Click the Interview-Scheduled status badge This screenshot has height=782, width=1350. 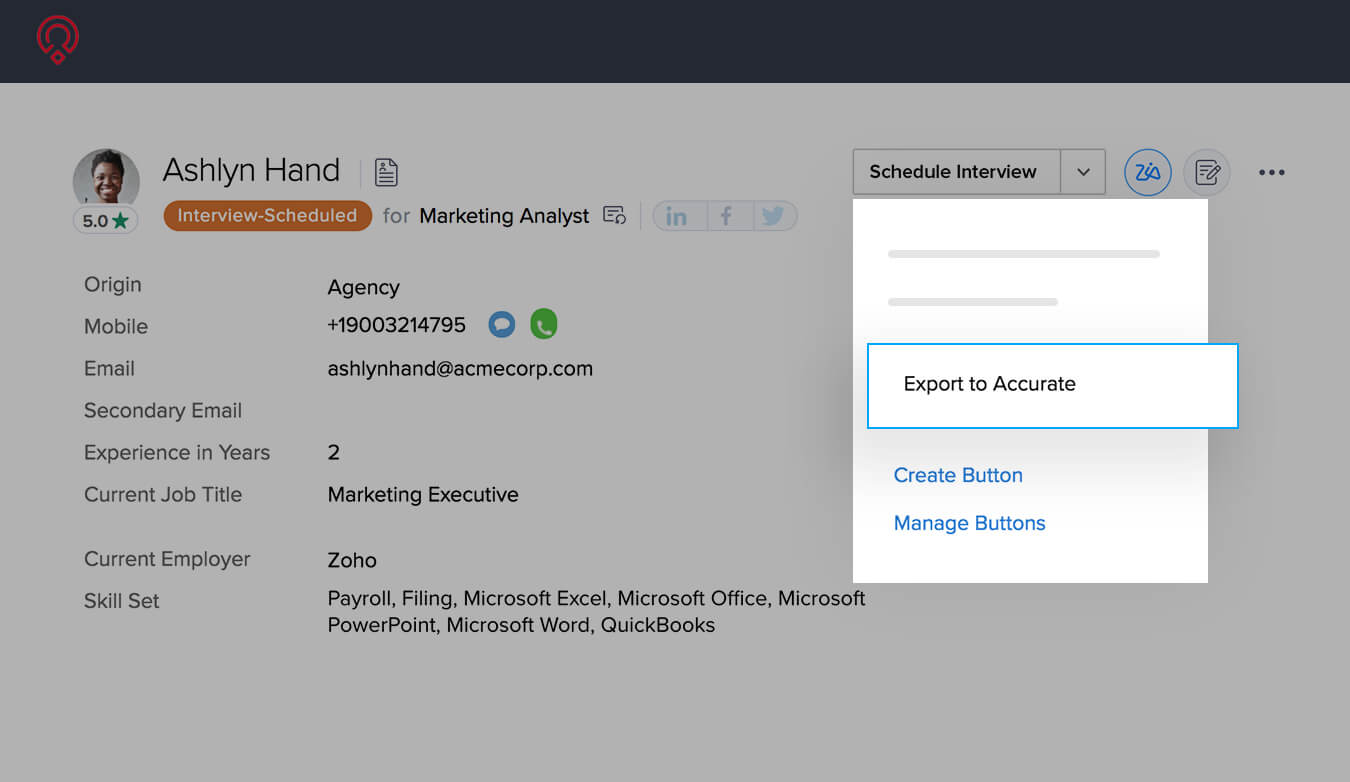click(x=267, y=216)
